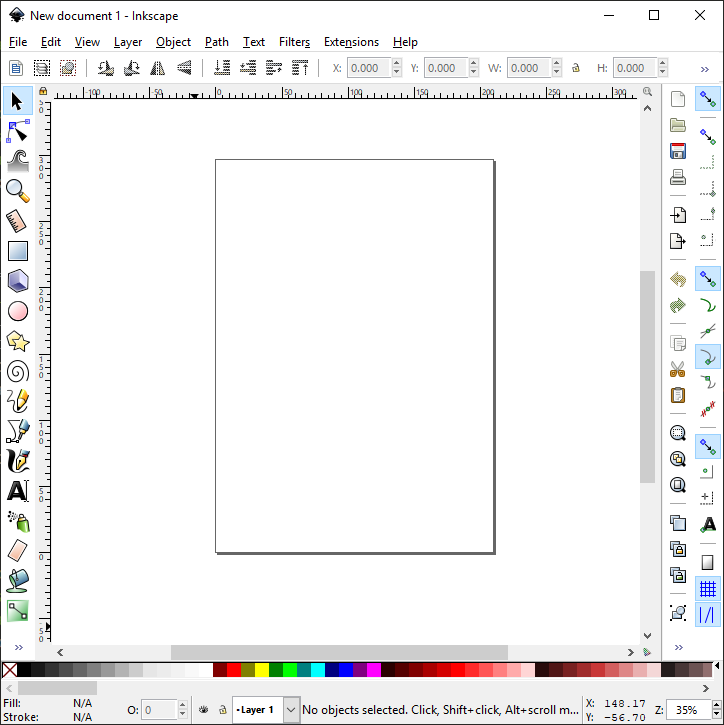Viewport: 724px width, 725px height.
Task: Toggle snap to grids button
Action: (x=708, y=589)
